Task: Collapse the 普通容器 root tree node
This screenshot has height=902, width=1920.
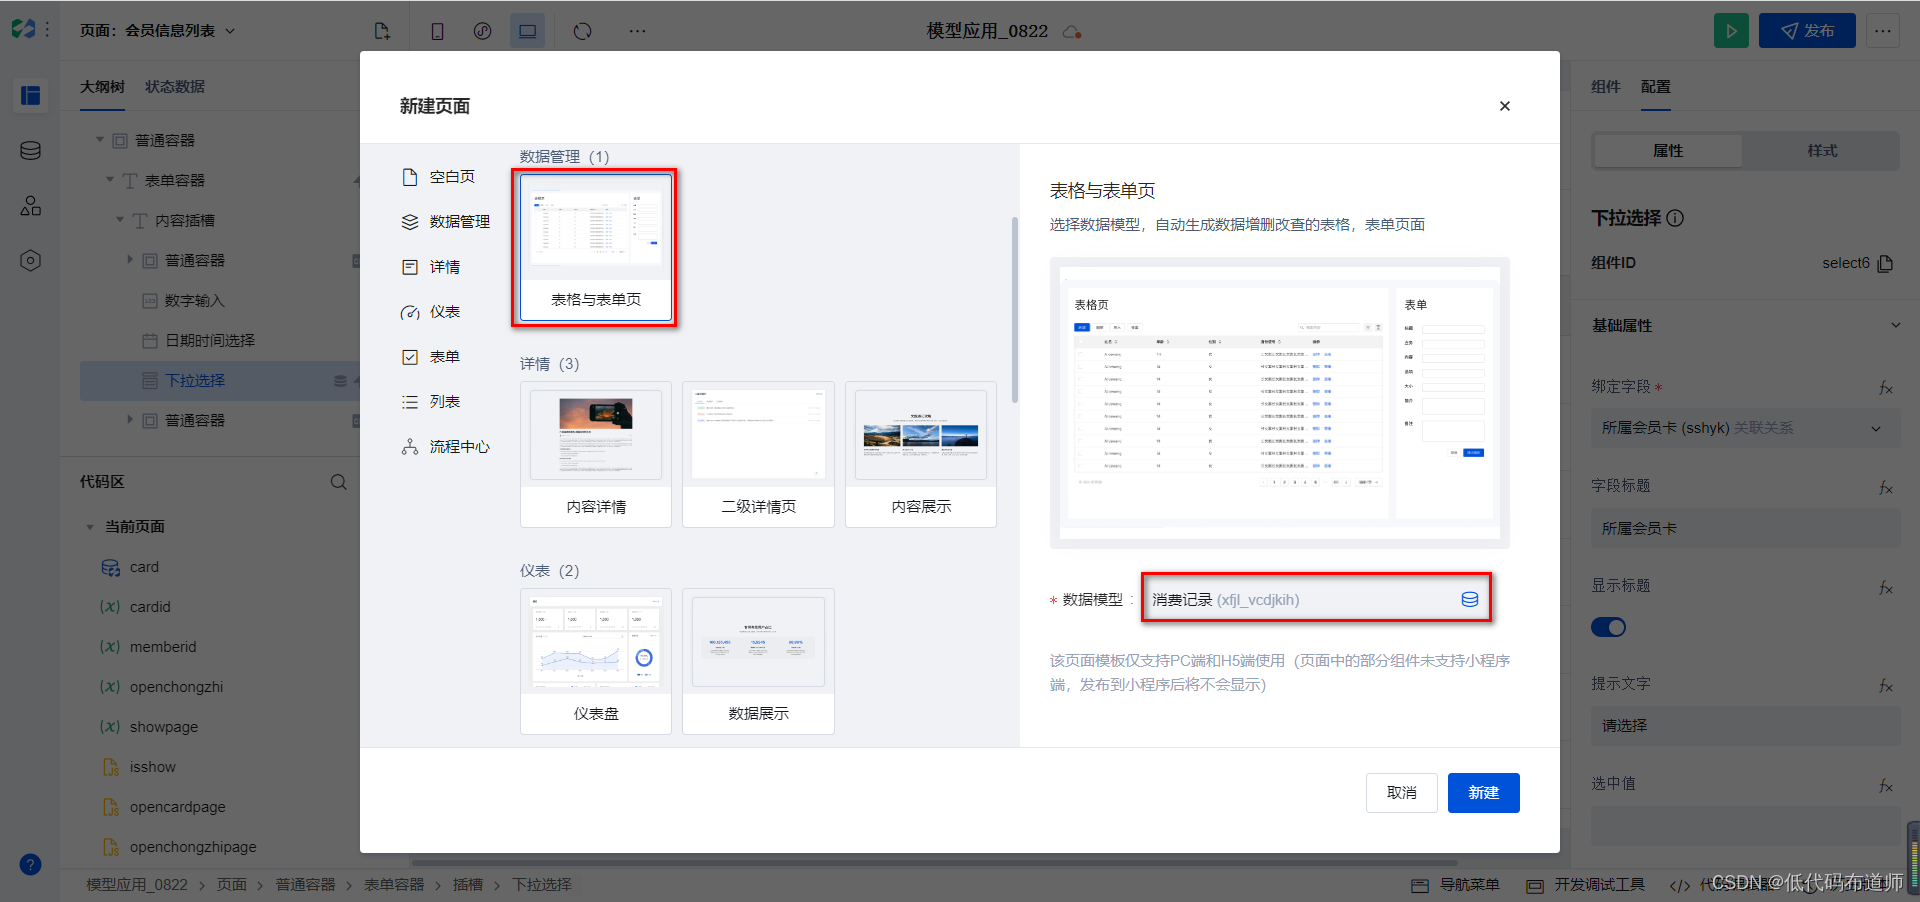Action: (100, 140)
